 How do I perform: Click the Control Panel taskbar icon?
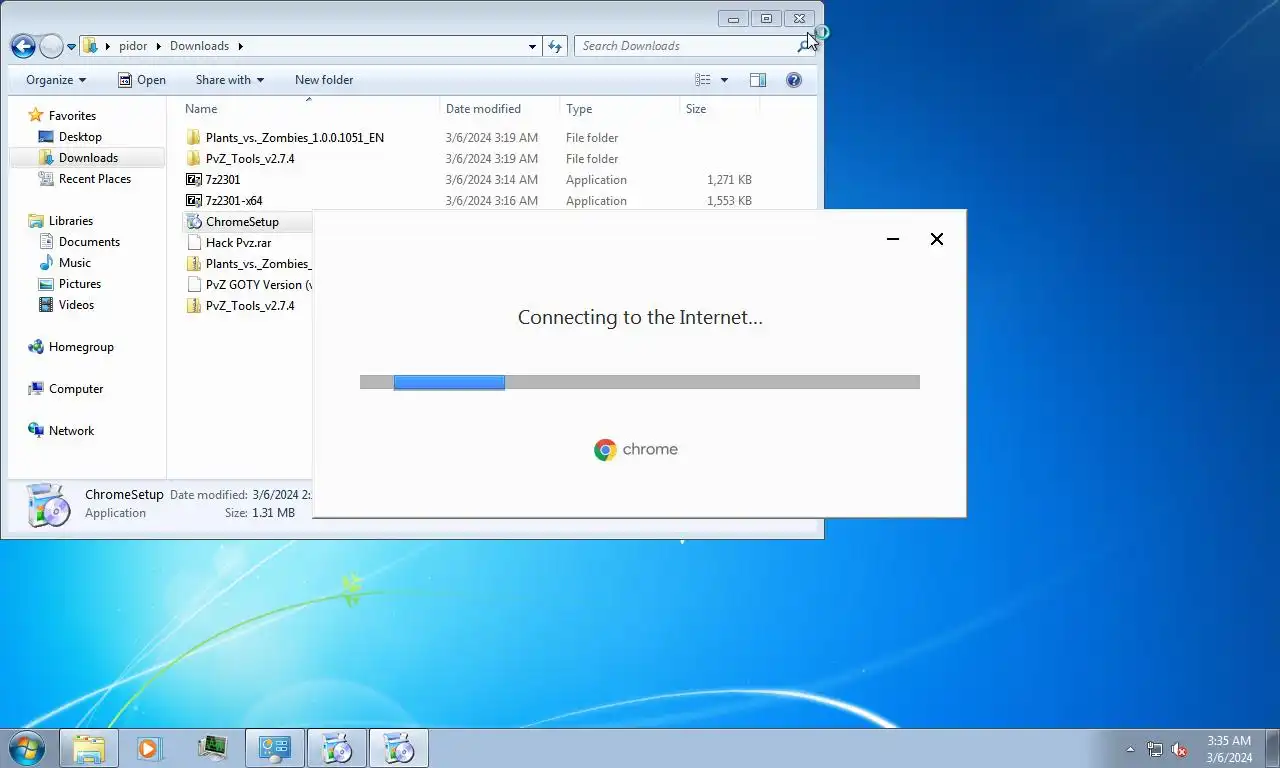click(275, 748)
